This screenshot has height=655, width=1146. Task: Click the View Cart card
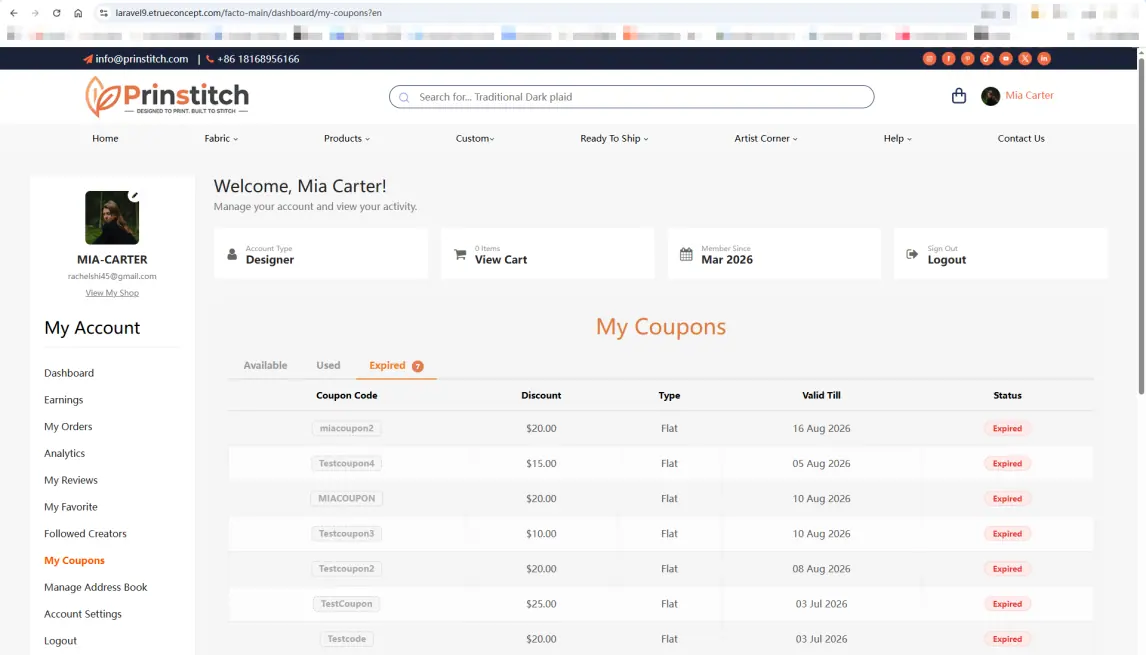tap(547, 254)
